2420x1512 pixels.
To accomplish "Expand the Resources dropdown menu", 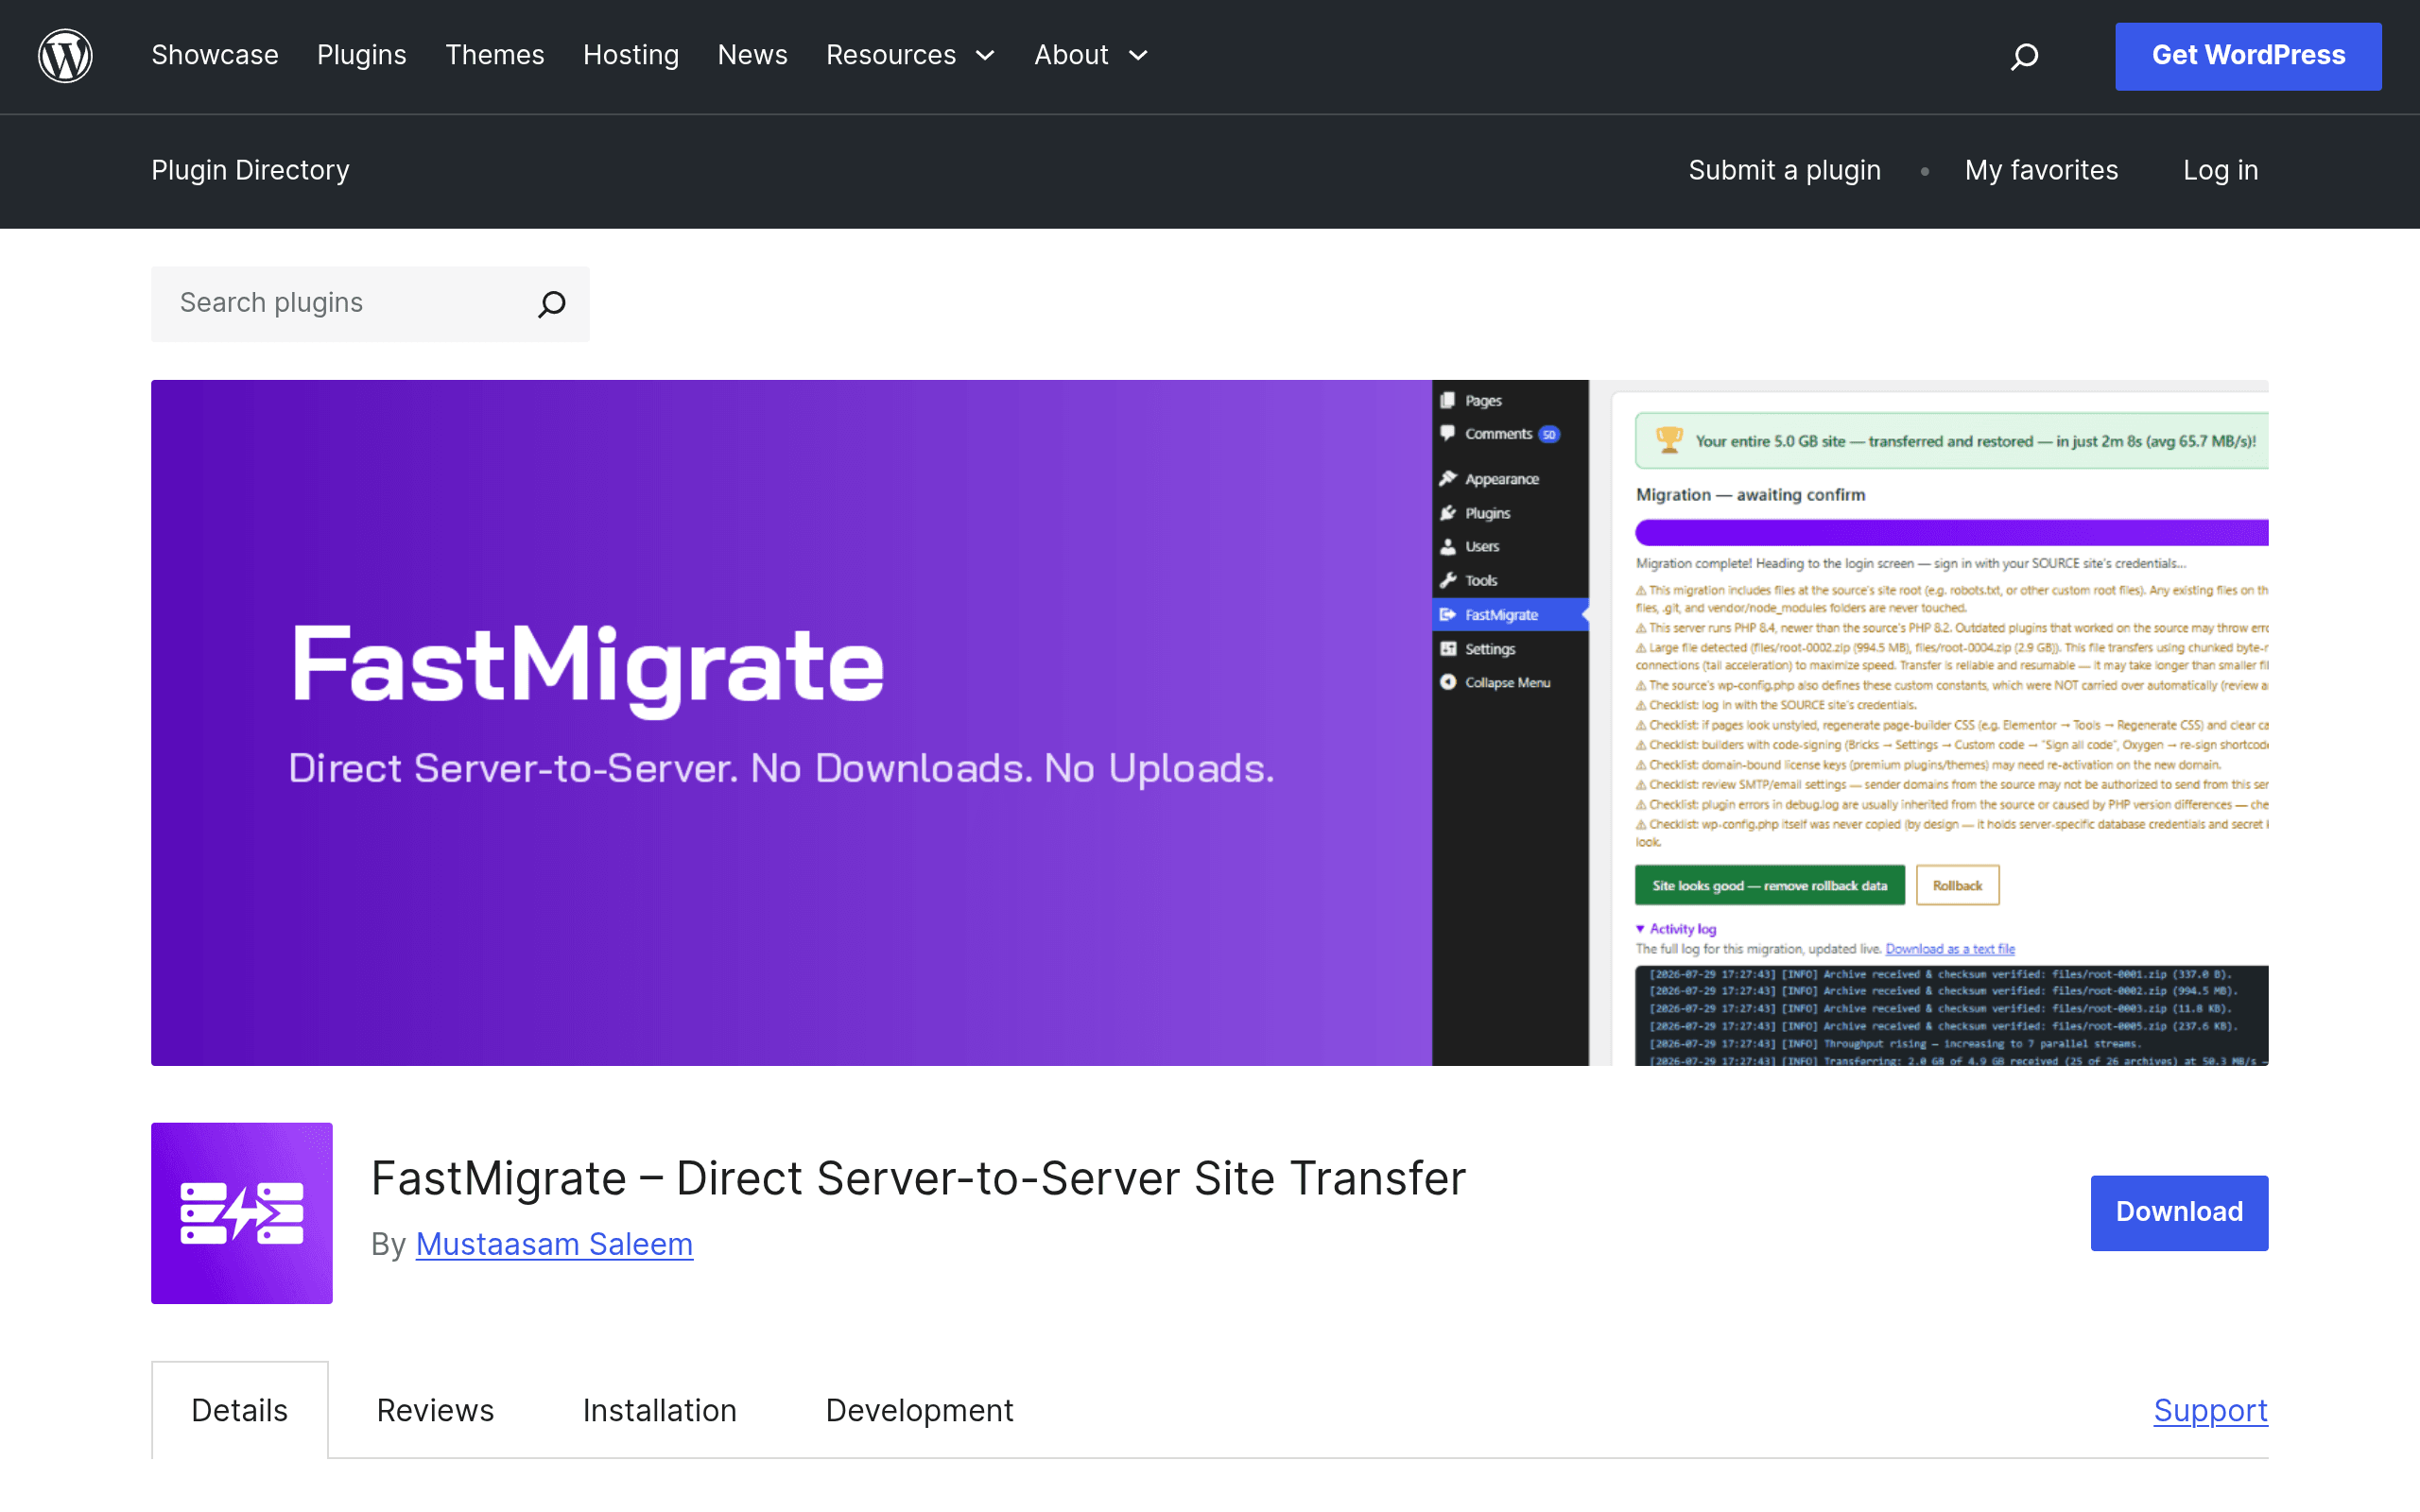I will pos(910,55).
